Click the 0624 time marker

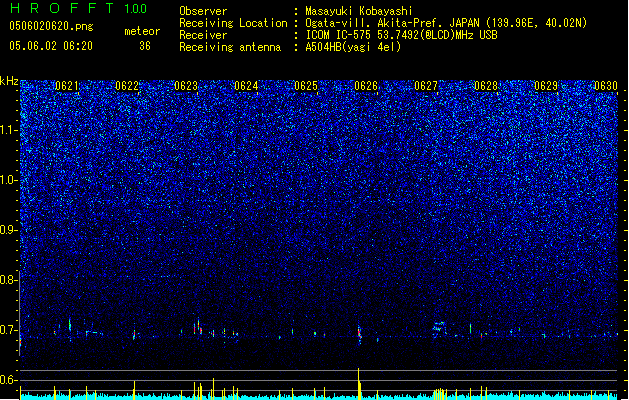(x=246, y=85)
